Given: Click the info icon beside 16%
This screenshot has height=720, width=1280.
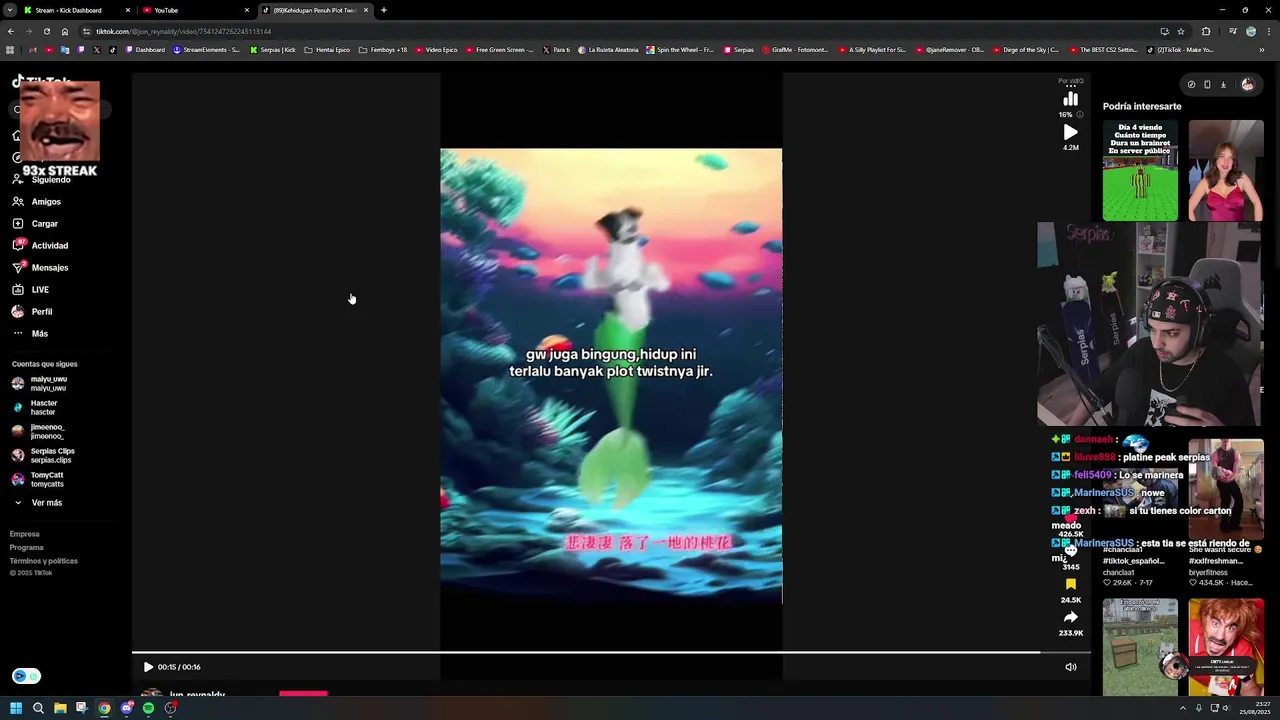Looking at the screenshot, I should coord(1079,115).
